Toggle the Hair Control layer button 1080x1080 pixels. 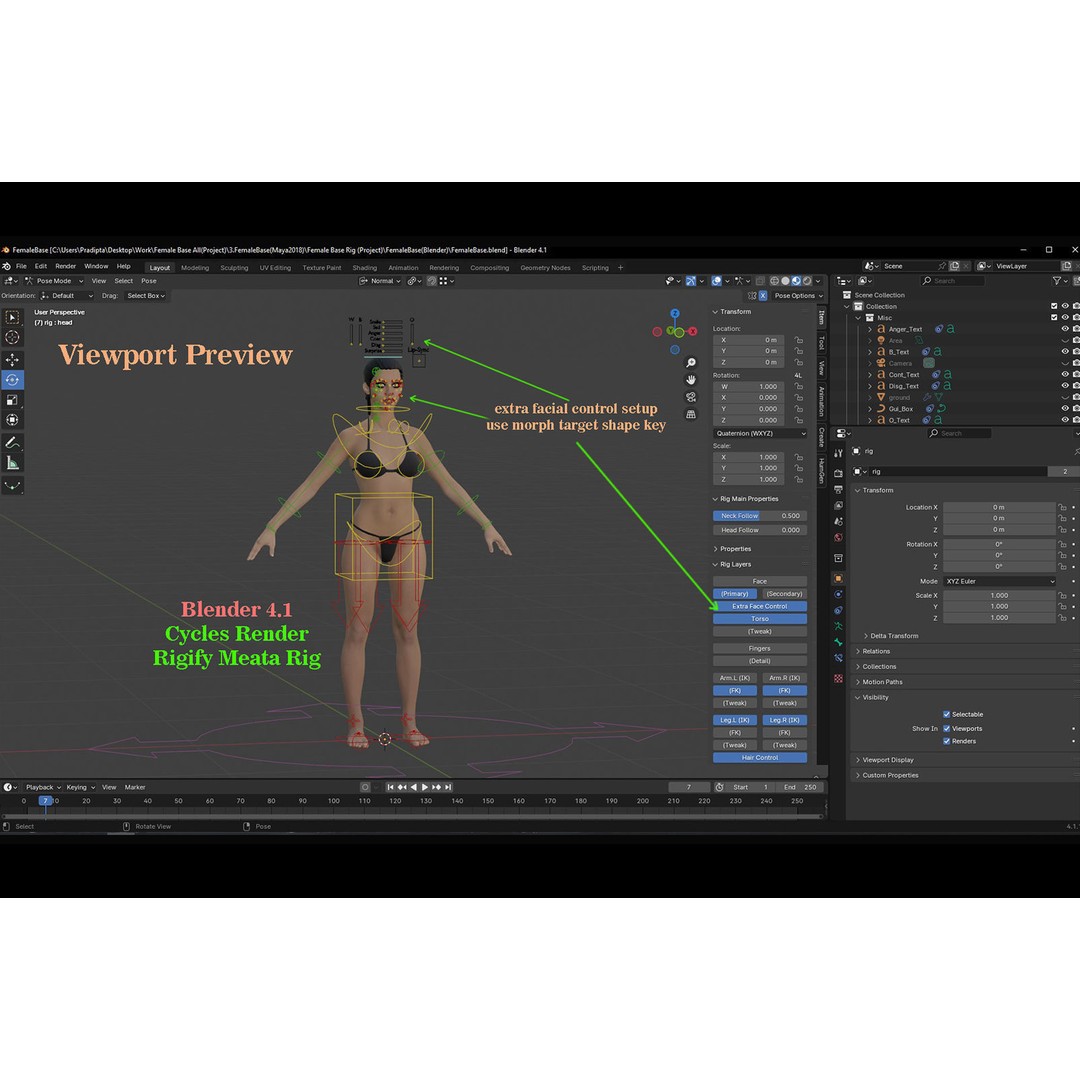[x=760, y=758]
